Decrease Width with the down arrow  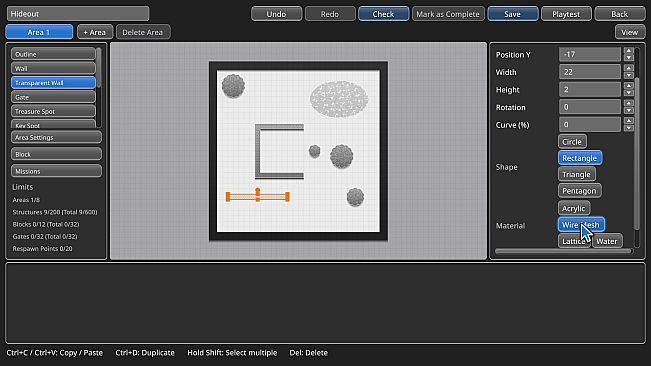pyautogui.click(x=629, y=76)
